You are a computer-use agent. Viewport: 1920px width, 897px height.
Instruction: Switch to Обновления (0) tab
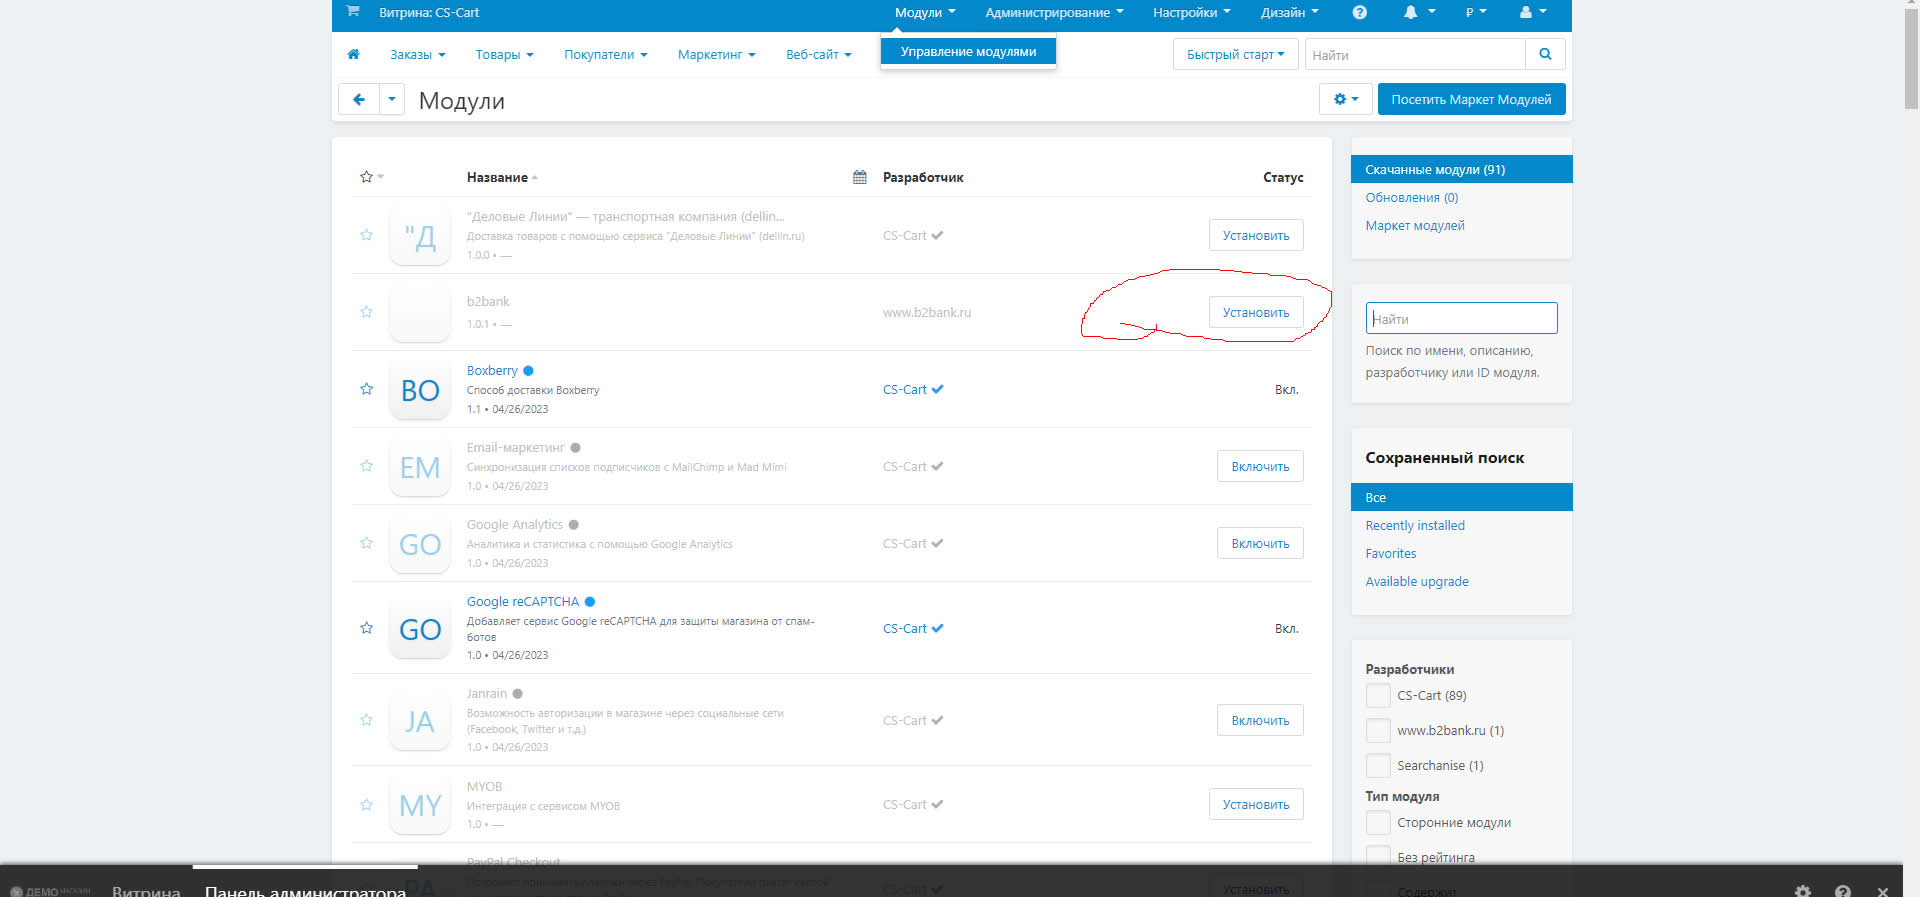coord(1411,197)
